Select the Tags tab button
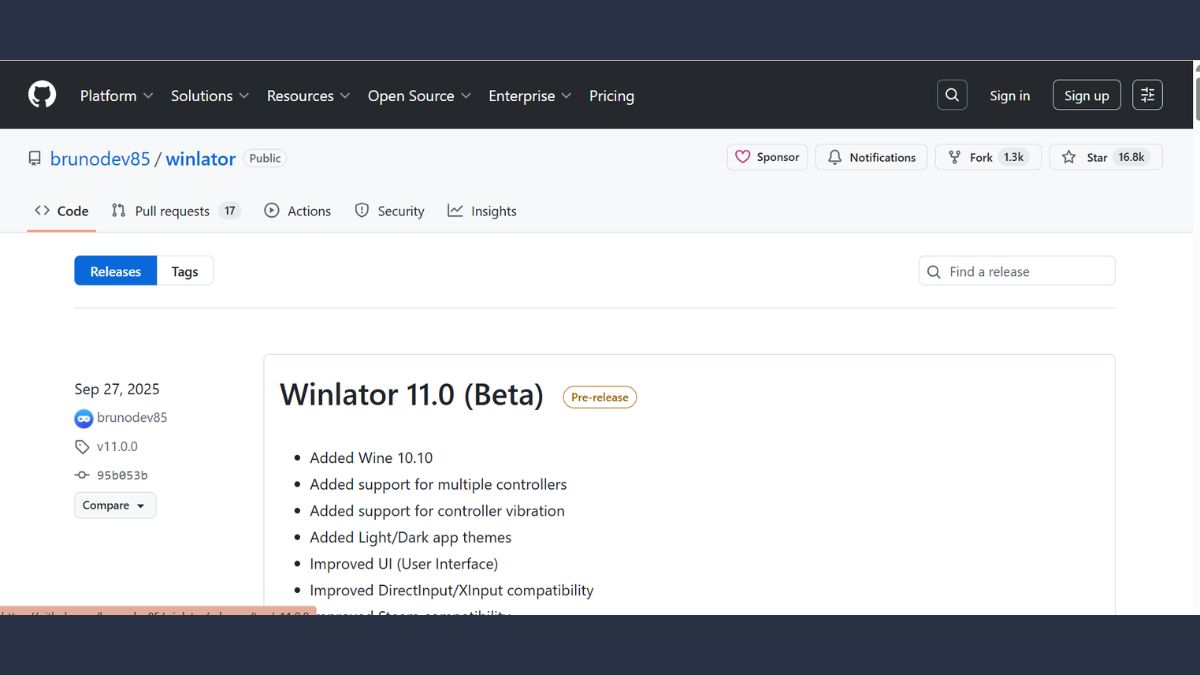1200x675 pixels. (x=185, y=271)
